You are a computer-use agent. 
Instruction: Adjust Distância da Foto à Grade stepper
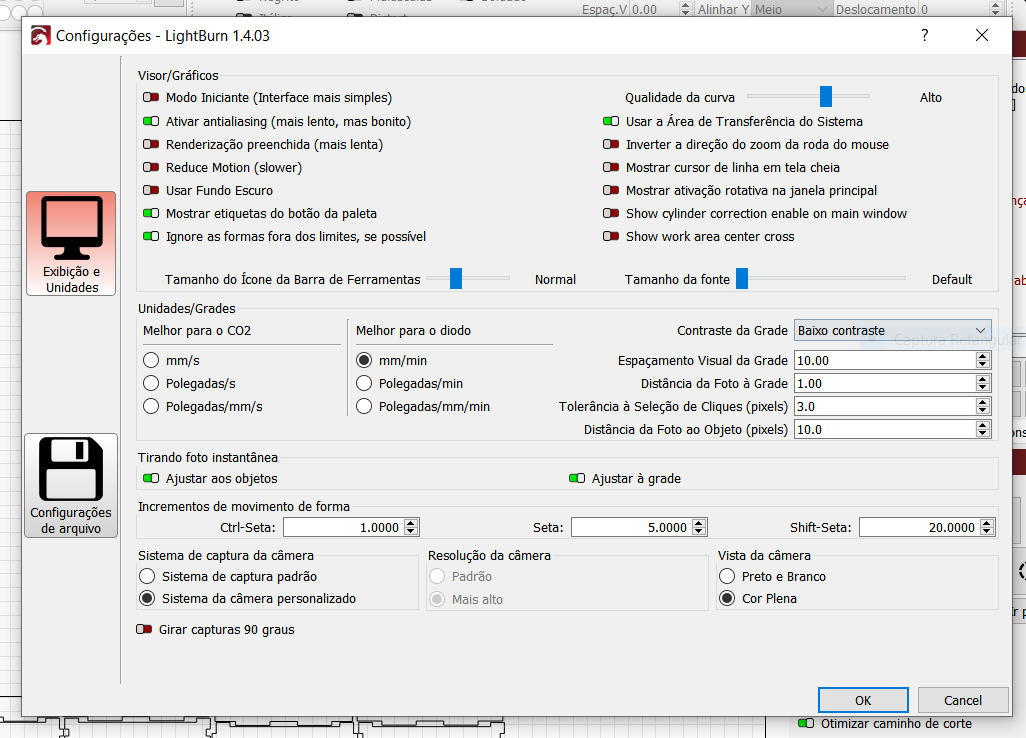983,383
